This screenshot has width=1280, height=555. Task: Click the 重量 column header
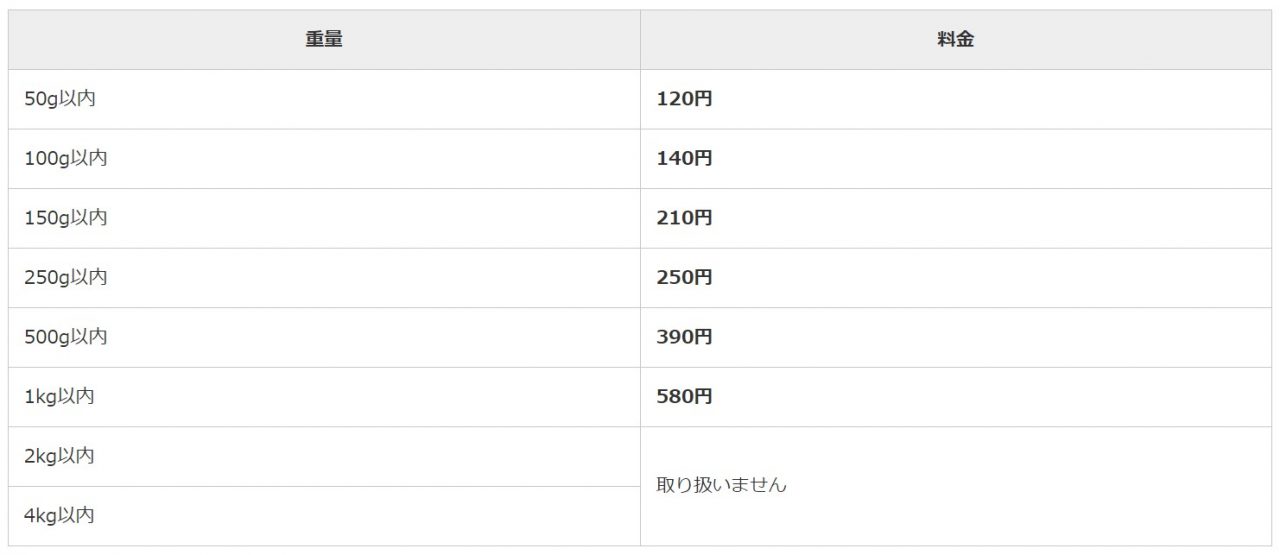click(x=324, y=40)
